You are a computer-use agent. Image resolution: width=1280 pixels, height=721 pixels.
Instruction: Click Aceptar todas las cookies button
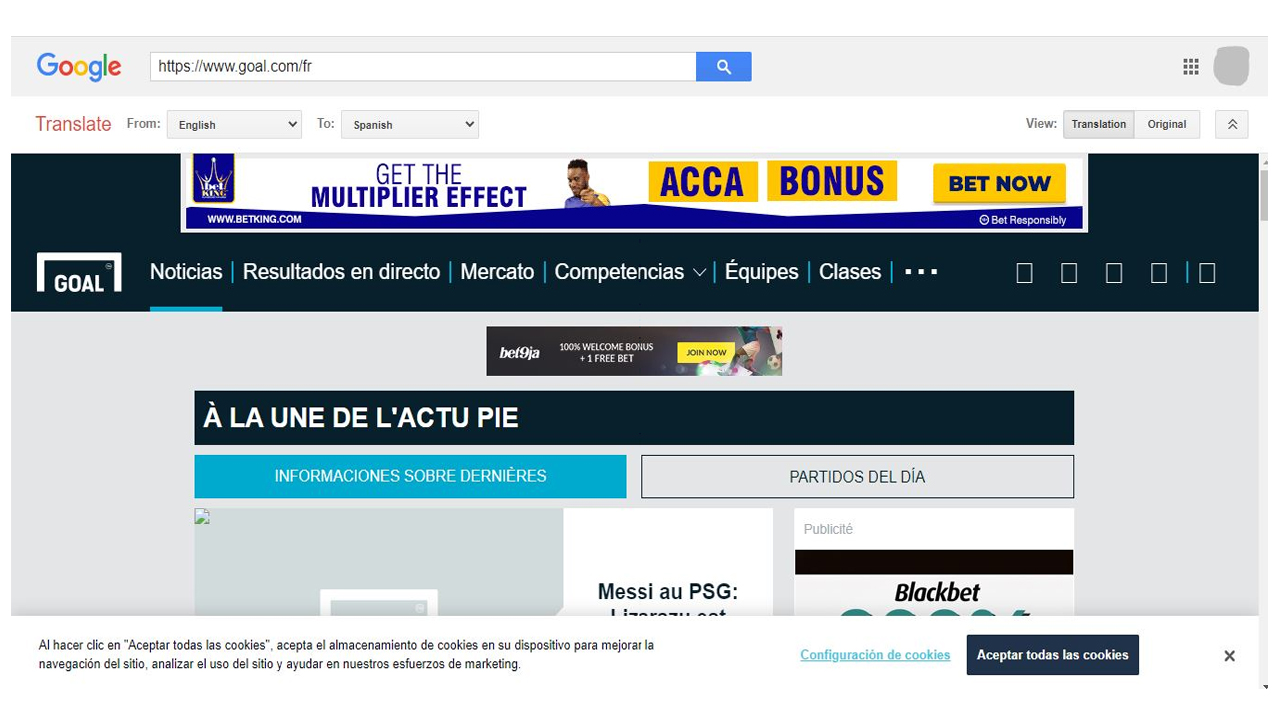[1052, 655]
